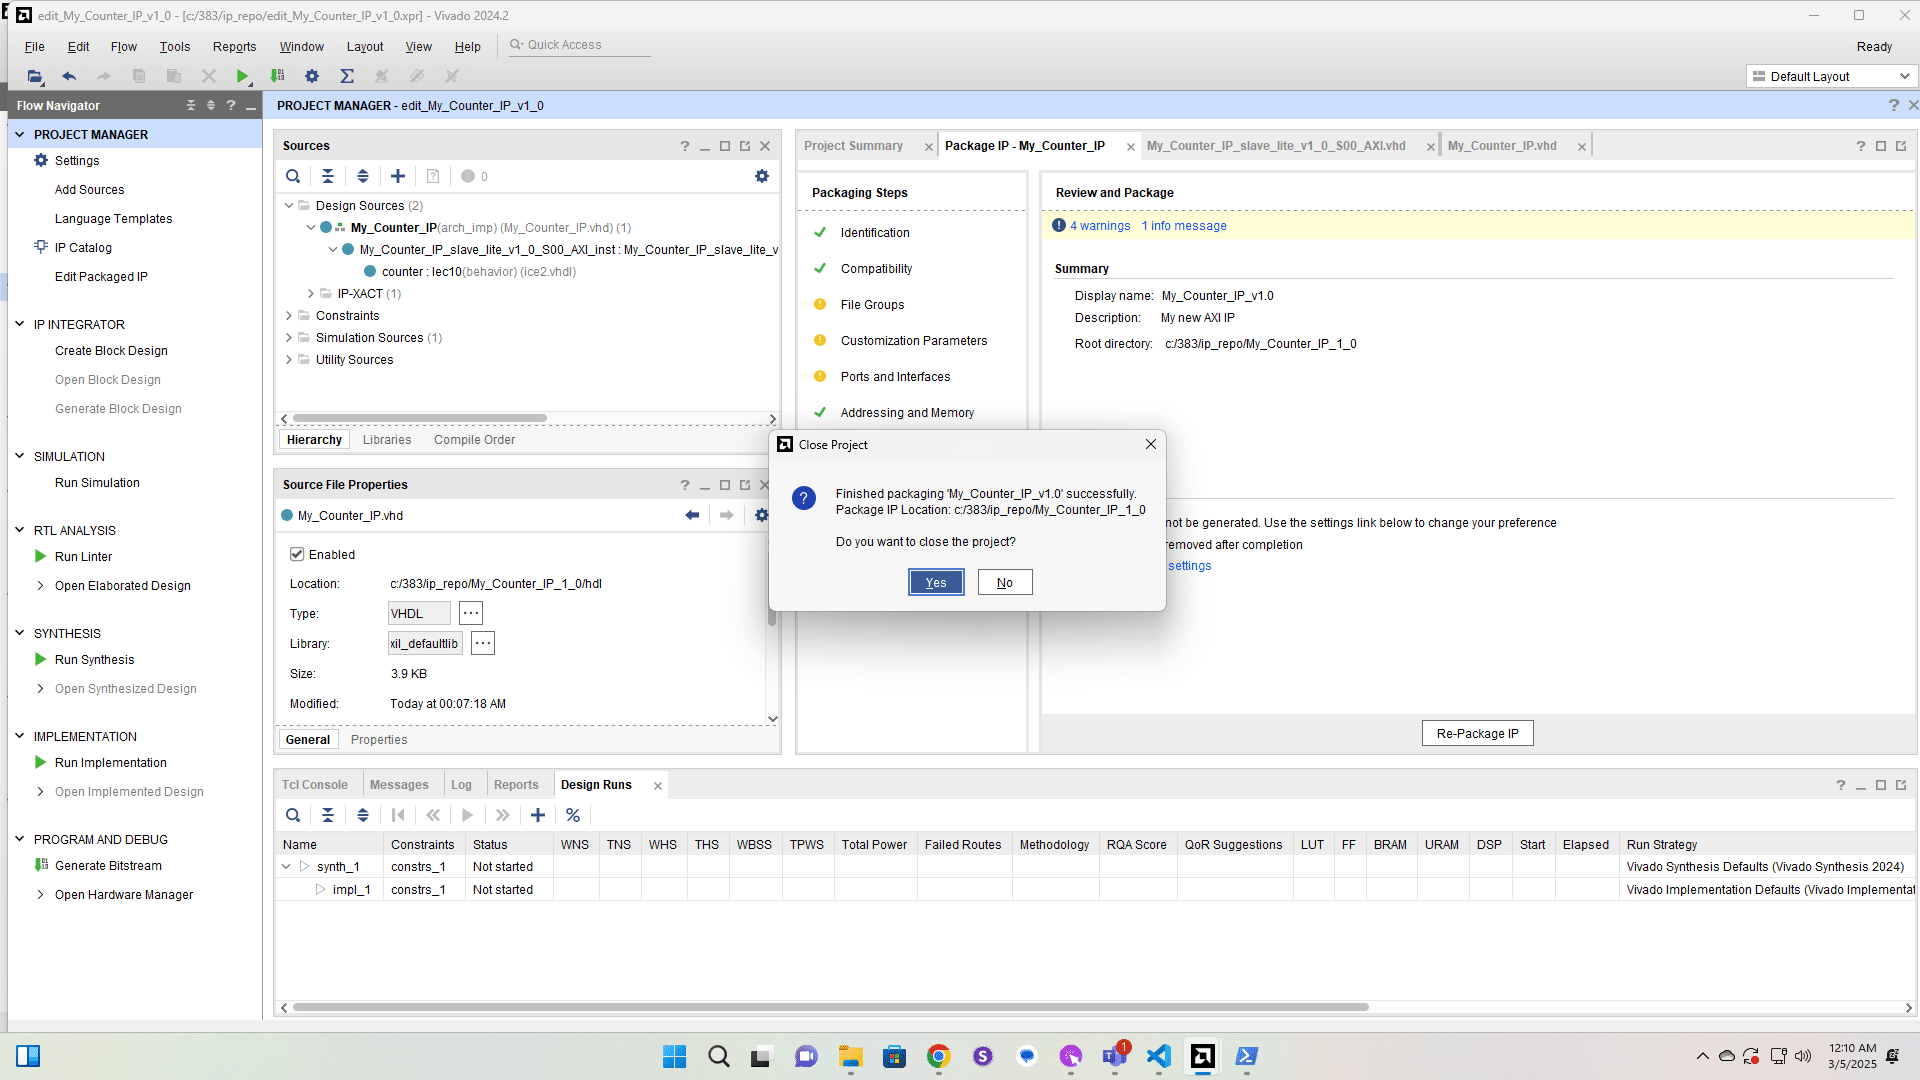Click Add Sources plus icon in Sources panel
The image size is (1920, 1080).
coord(398,176)
